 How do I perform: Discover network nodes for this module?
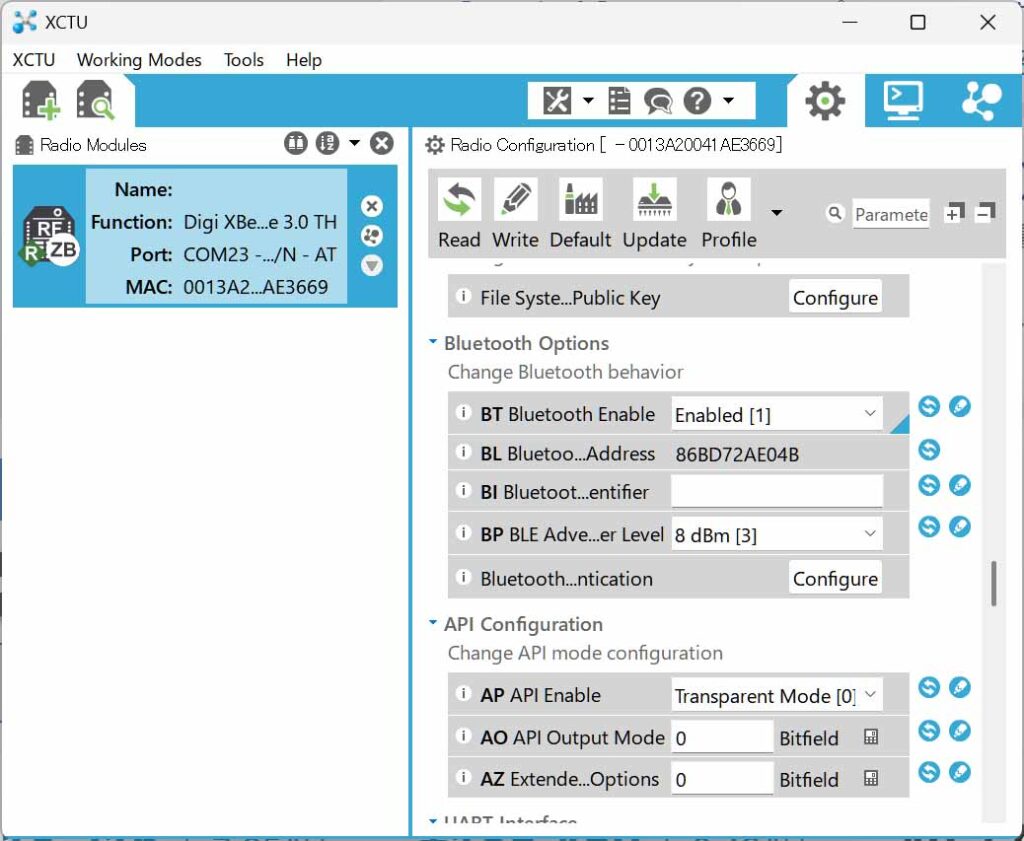[372, 236]
